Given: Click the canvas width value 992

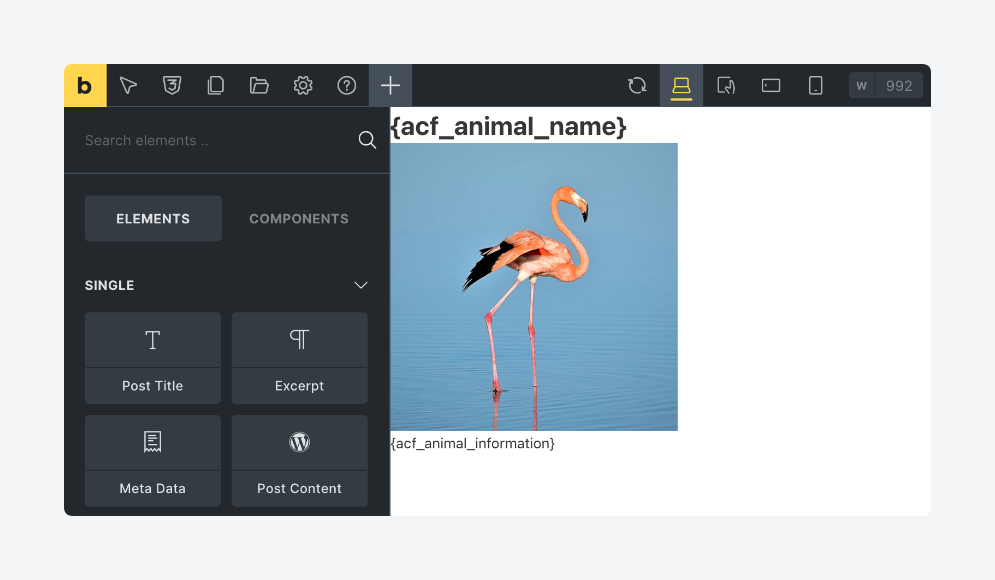Looking at the screenshot, I should [899, 86].
